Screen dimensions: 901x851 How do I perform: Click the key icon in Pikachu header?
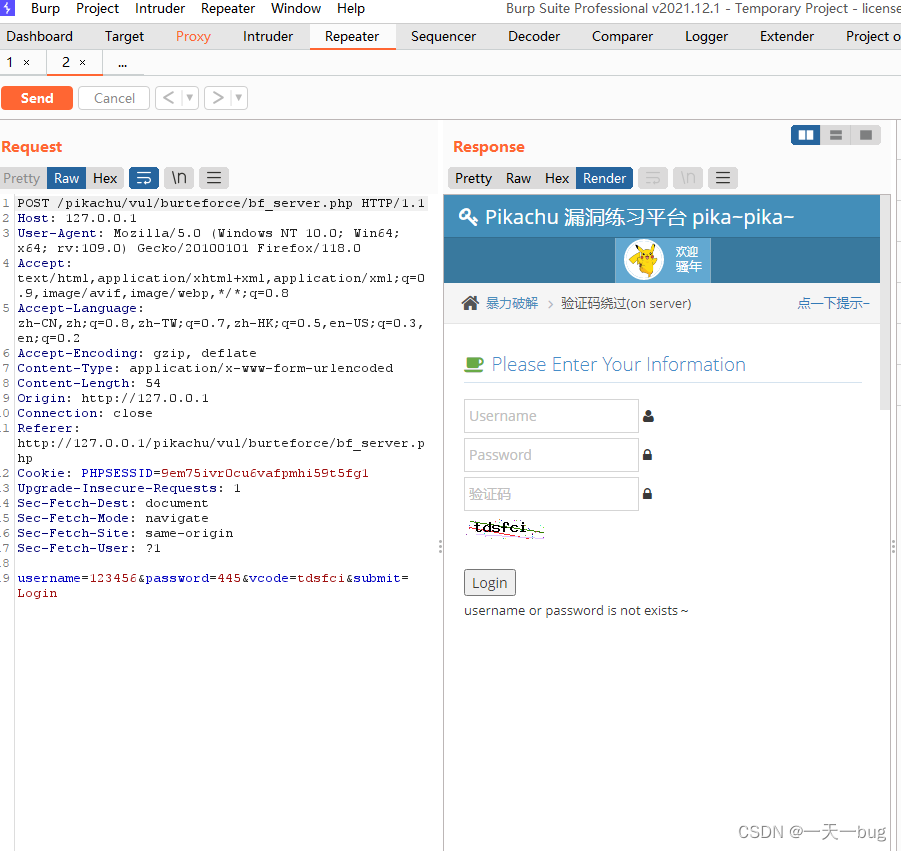pos(468,217)
